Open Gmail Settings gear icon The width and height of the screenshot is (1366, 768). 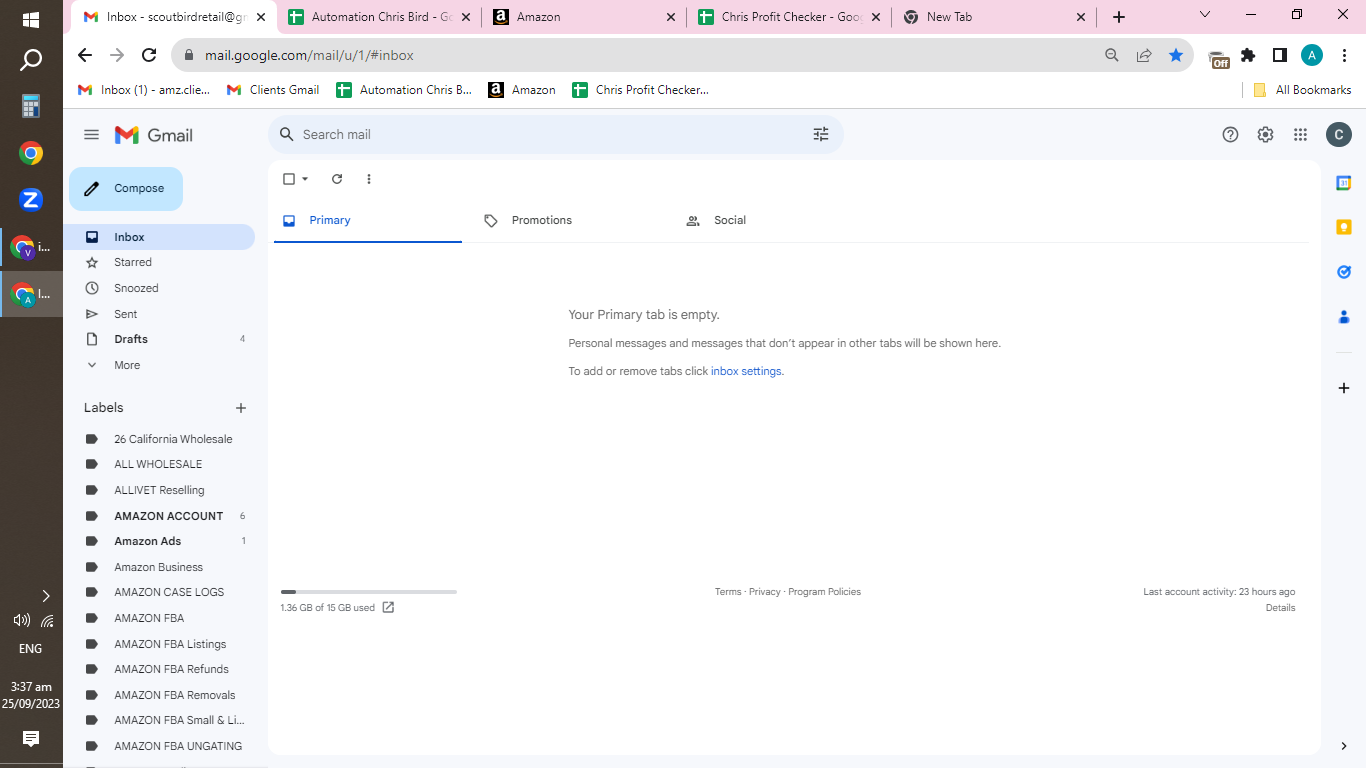pyautogui.click(x=1265, y=135)
